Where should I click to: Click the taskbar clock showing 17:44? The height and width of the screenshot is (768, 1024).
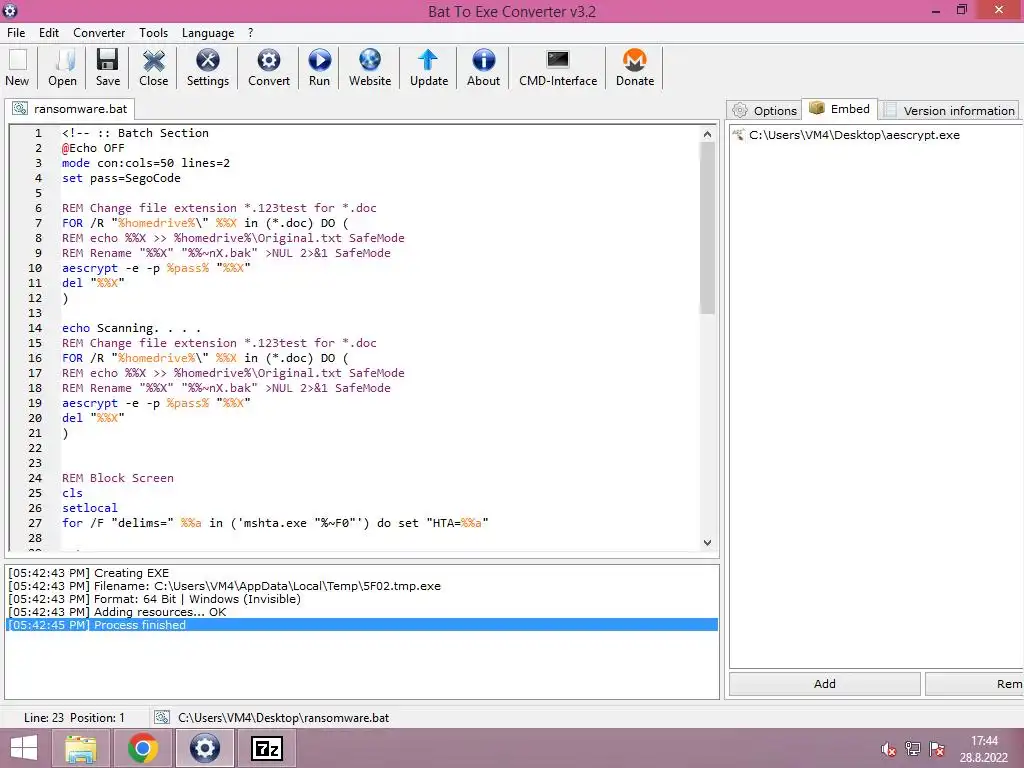pos(984,741)
